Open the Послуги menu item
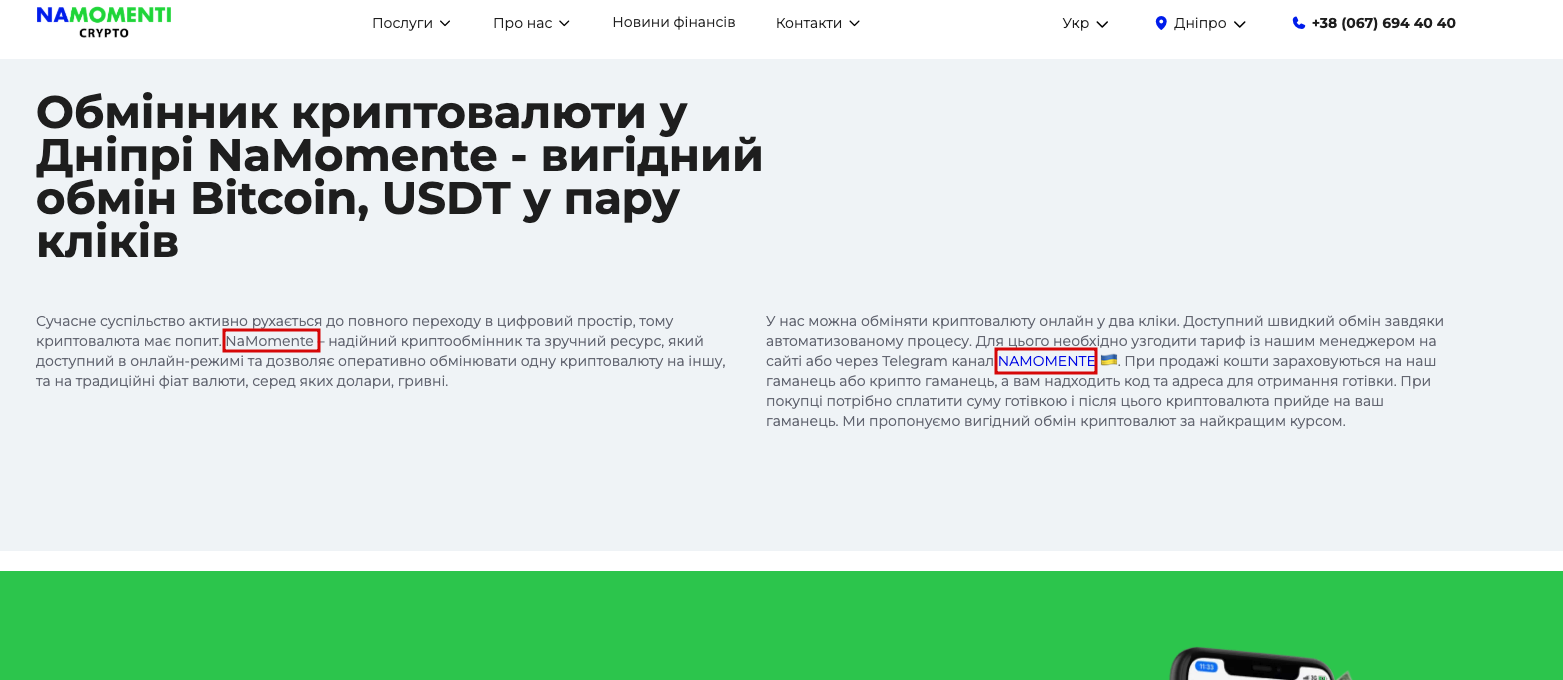Image resolution: width=1563 pixels, height=680 pixels. pyautogui.click(x=402, y=23)
